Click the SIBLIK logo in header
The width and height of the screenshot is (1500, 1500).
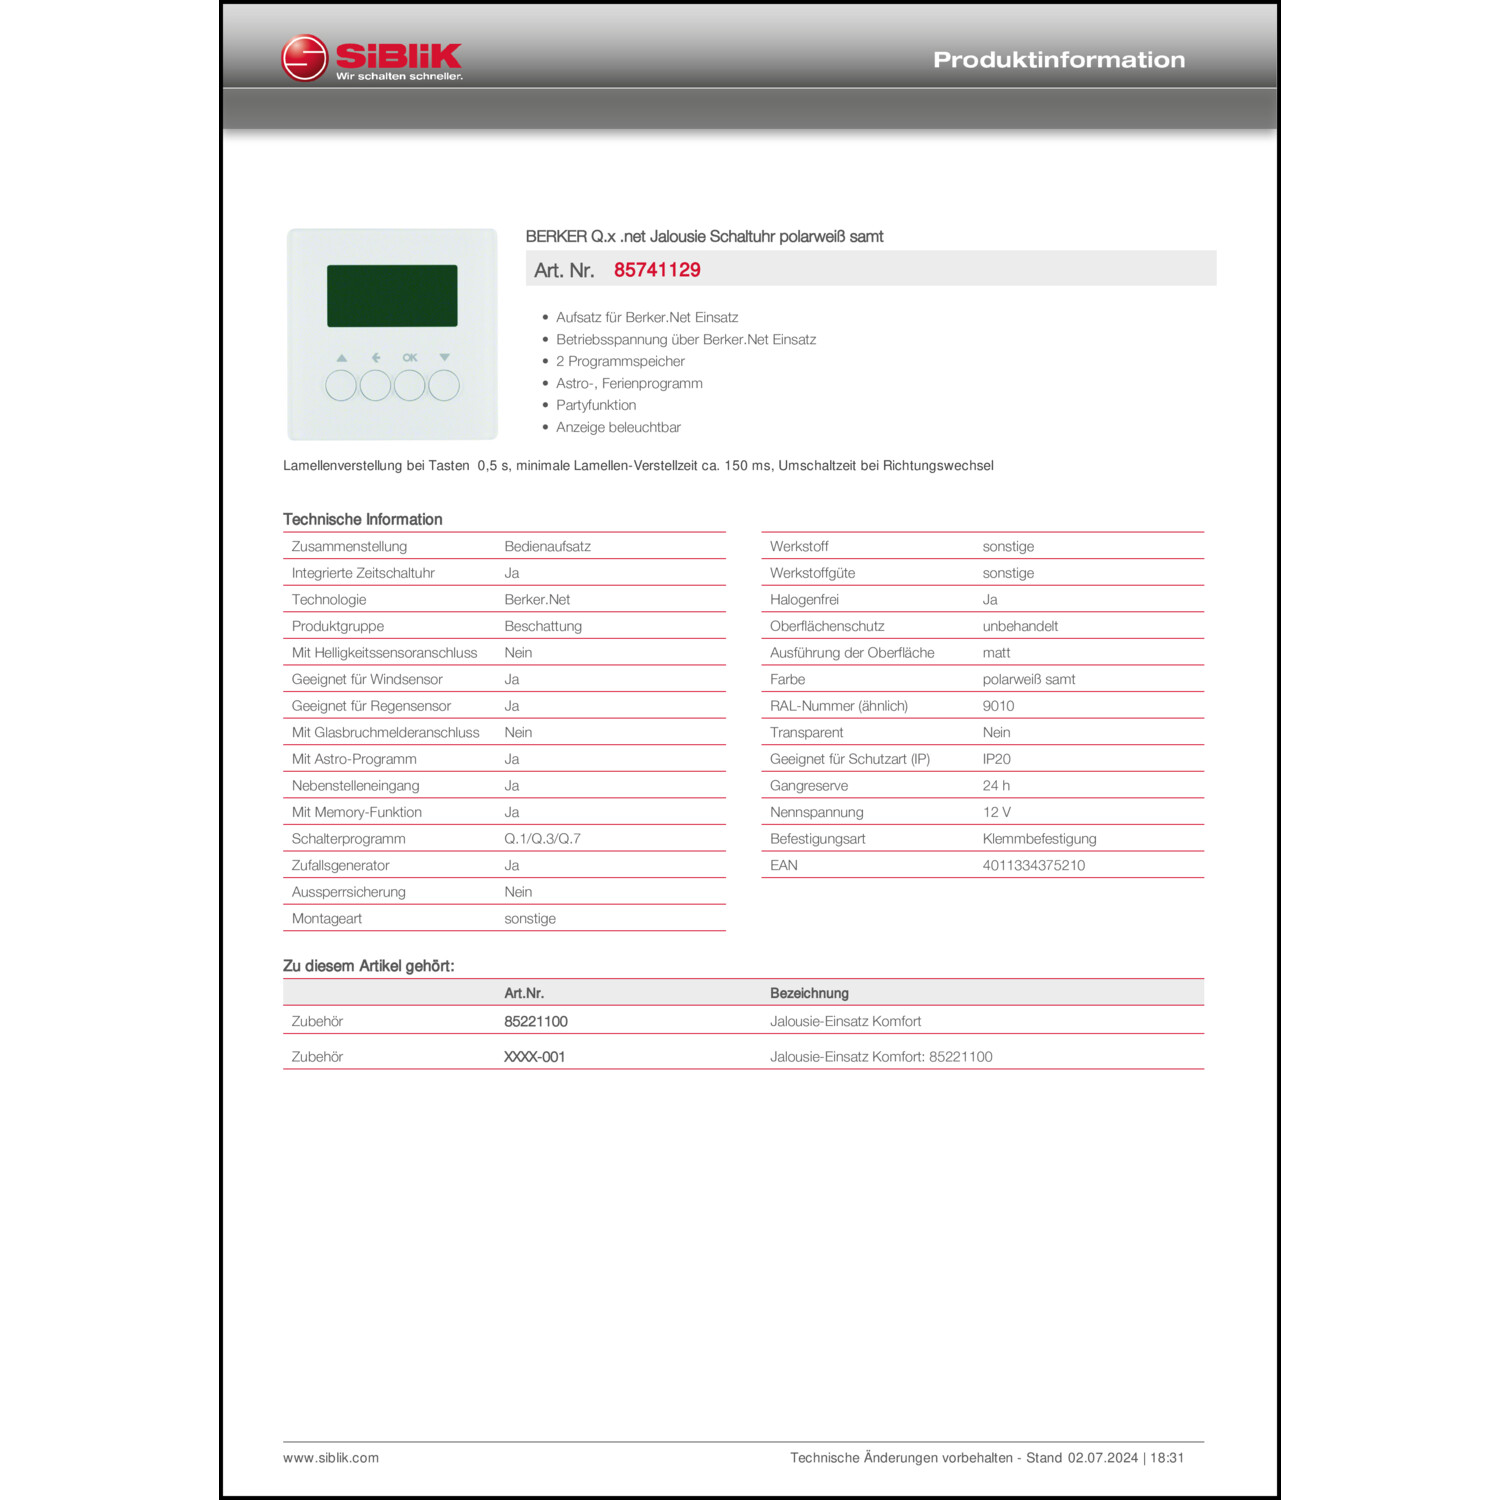[372, 59]
